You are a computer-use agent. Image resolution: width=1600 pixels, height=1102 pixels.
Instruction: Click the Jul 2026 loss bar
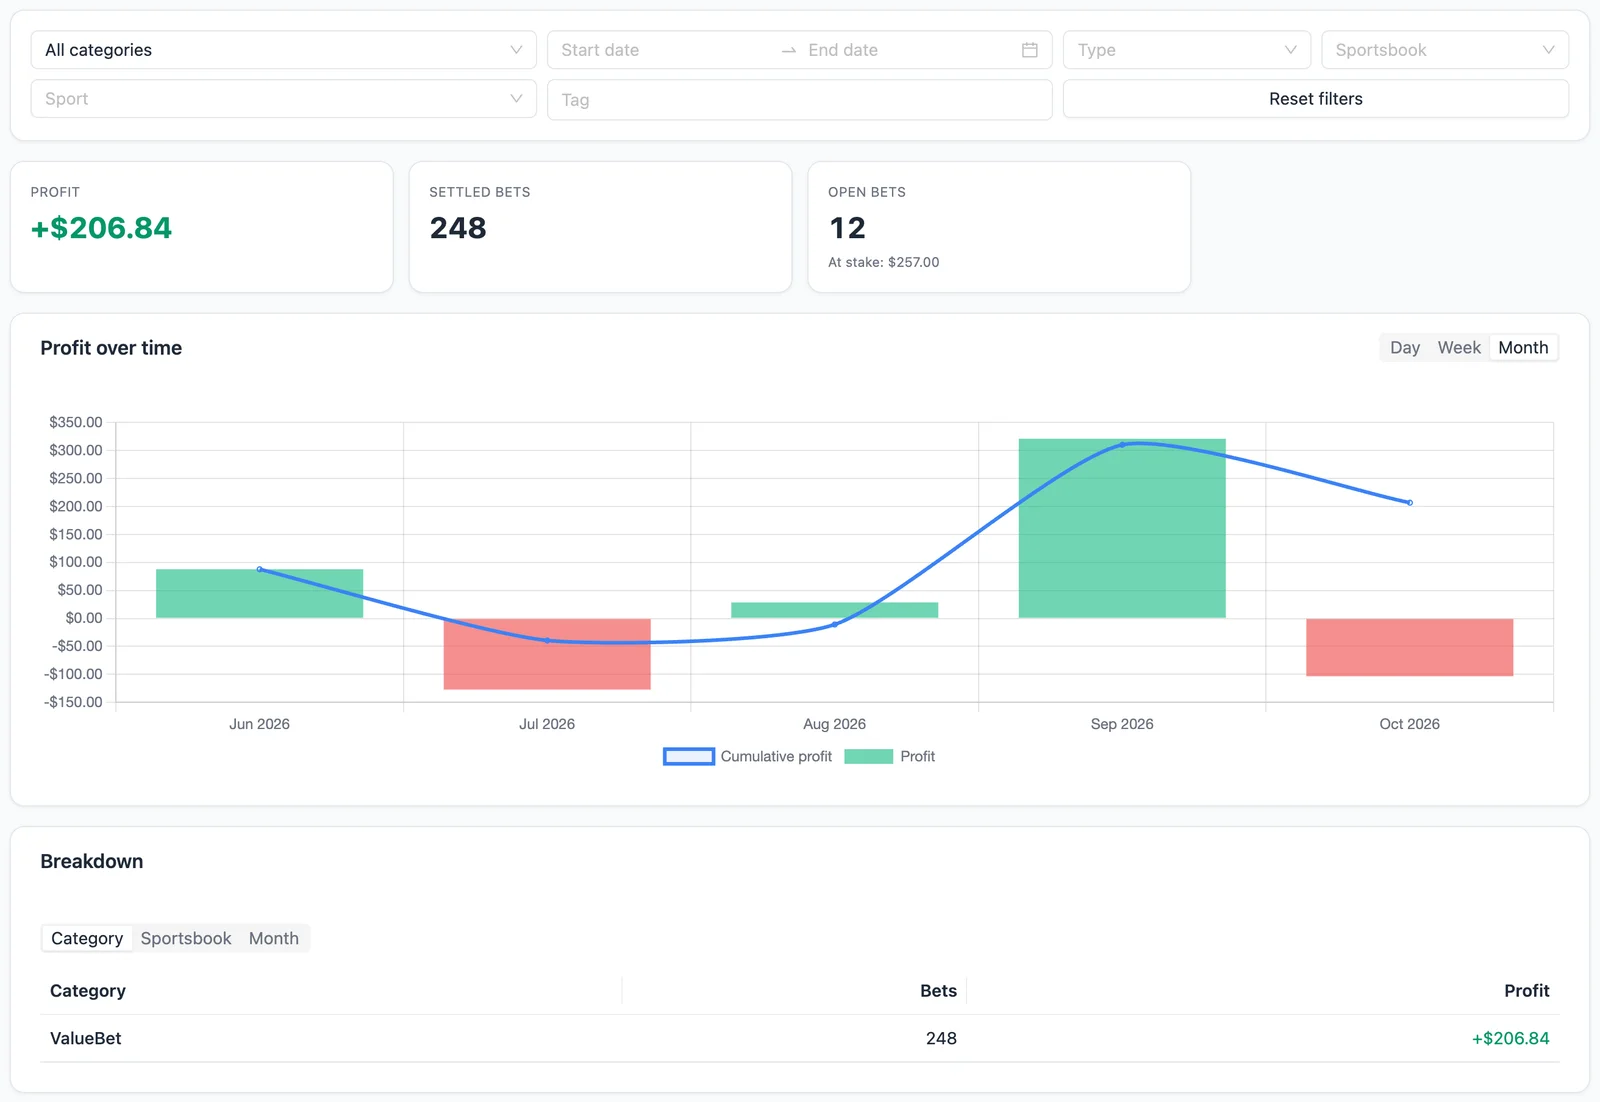click(547, 654)
